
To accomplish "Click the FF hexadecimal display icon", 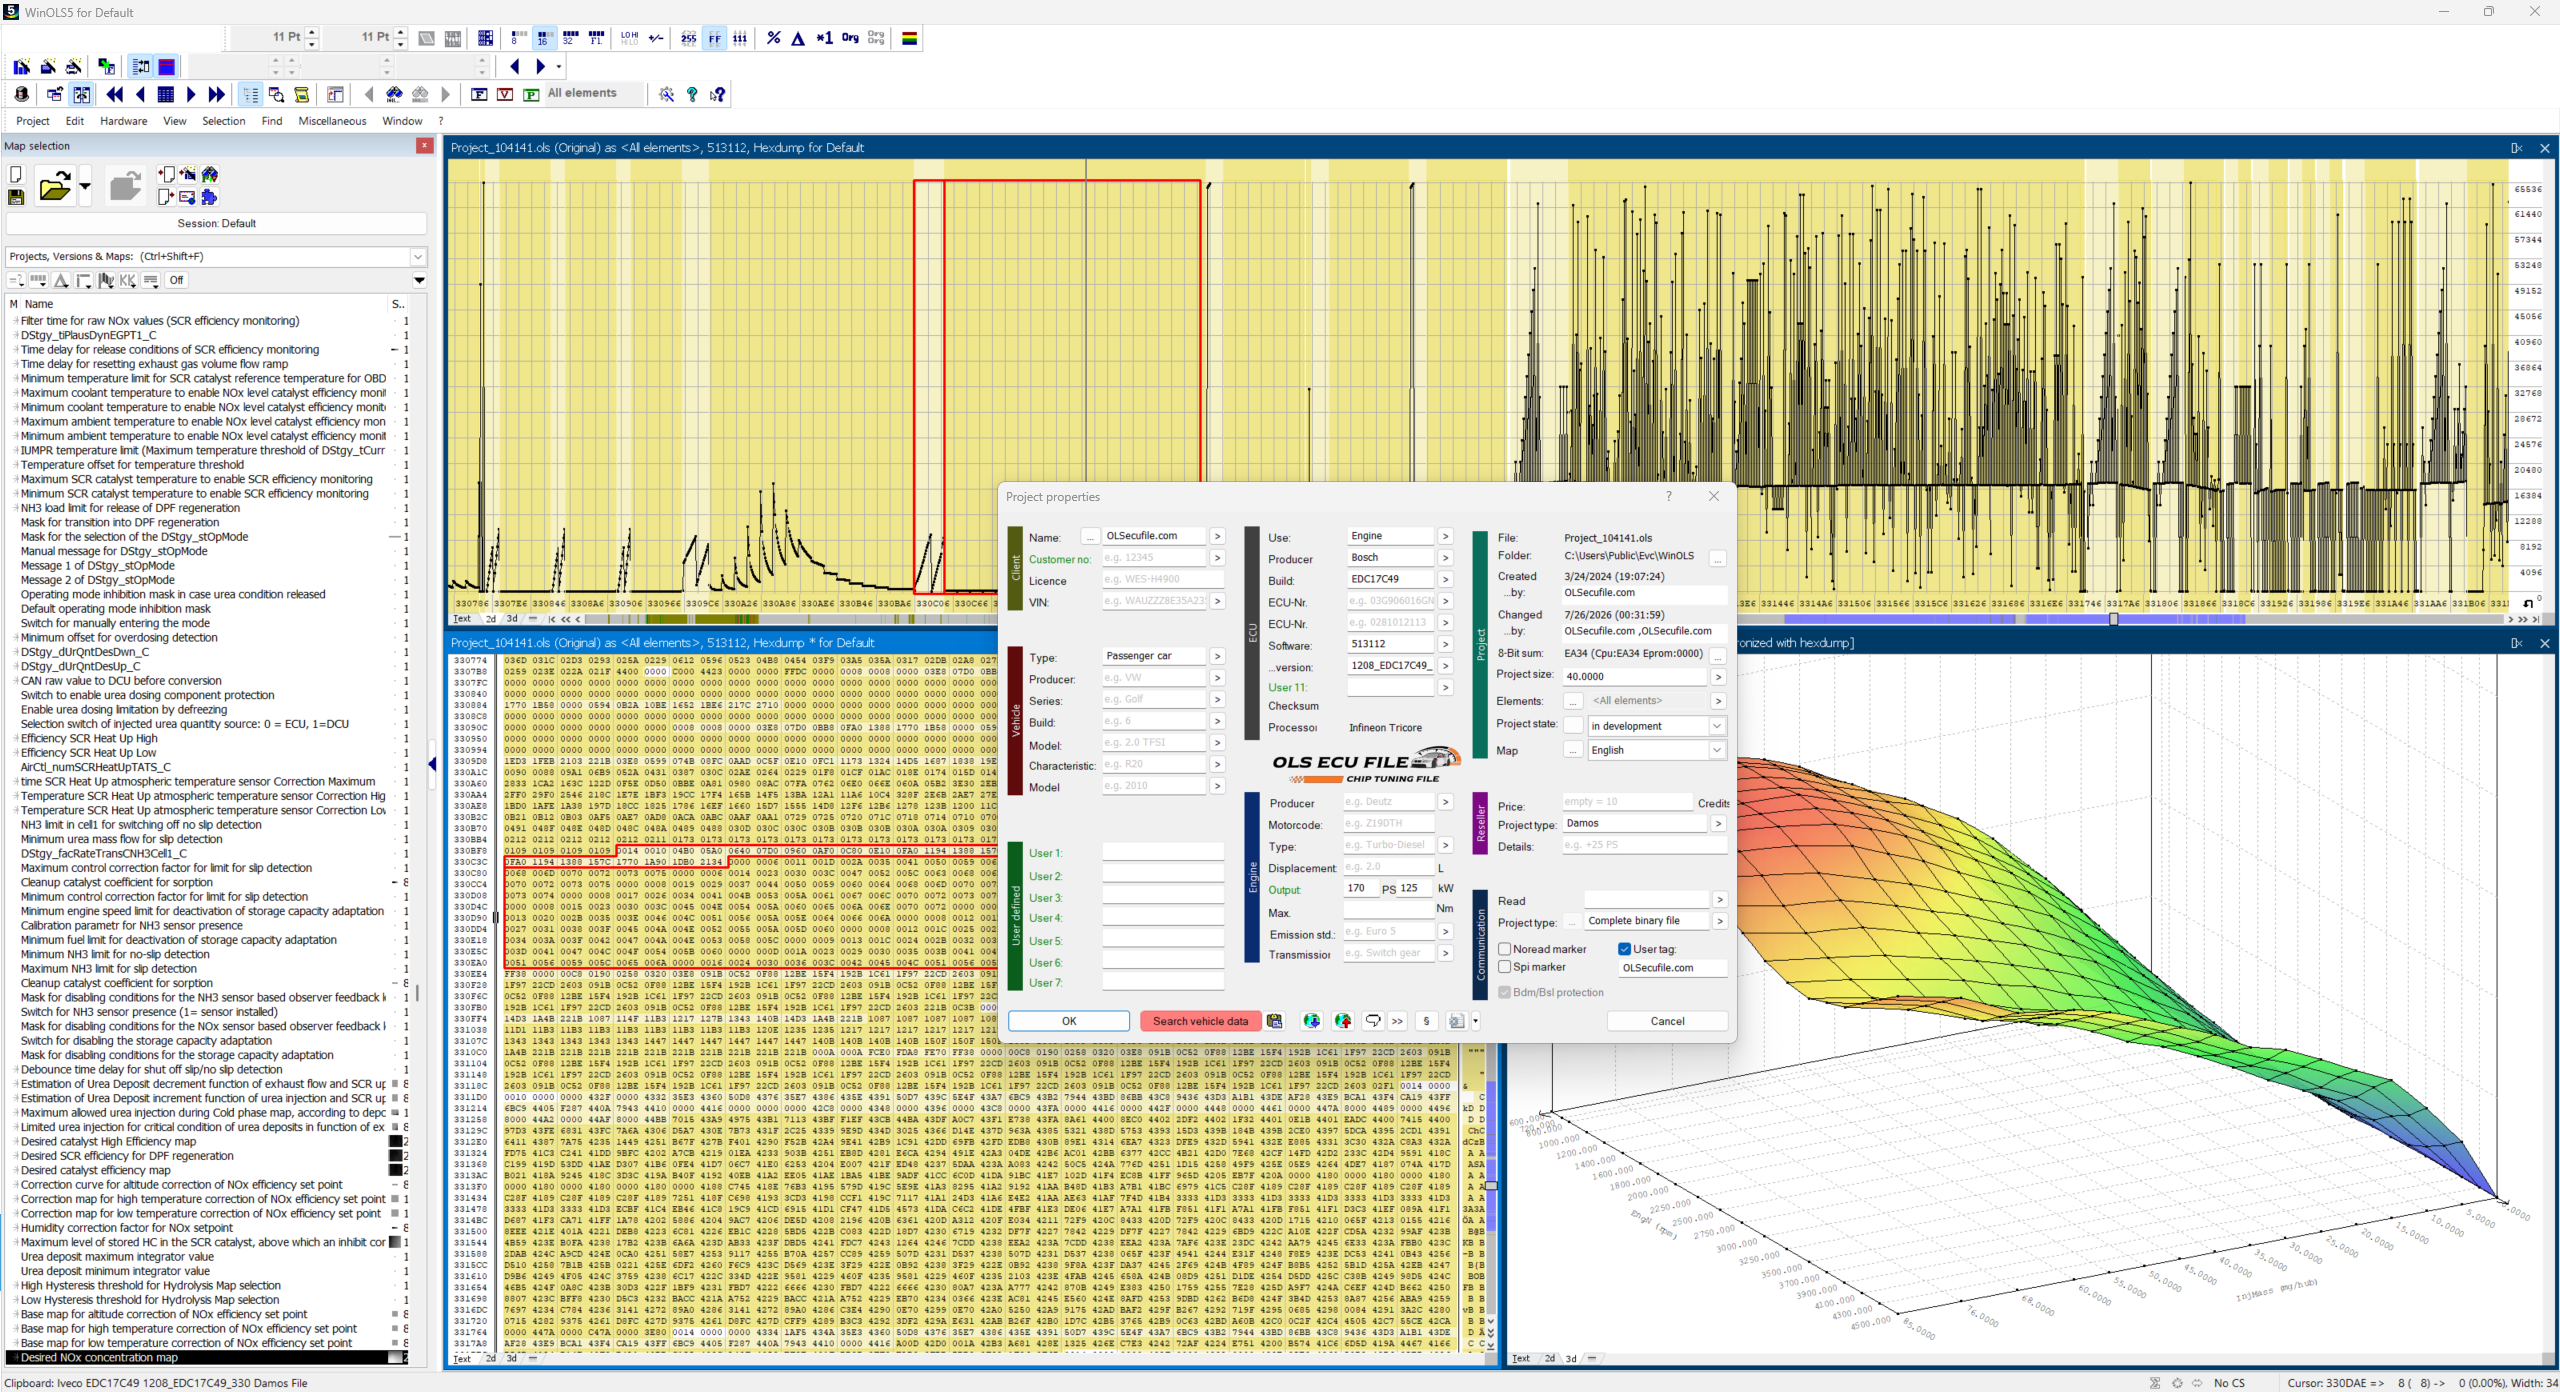I will (714, 38).
